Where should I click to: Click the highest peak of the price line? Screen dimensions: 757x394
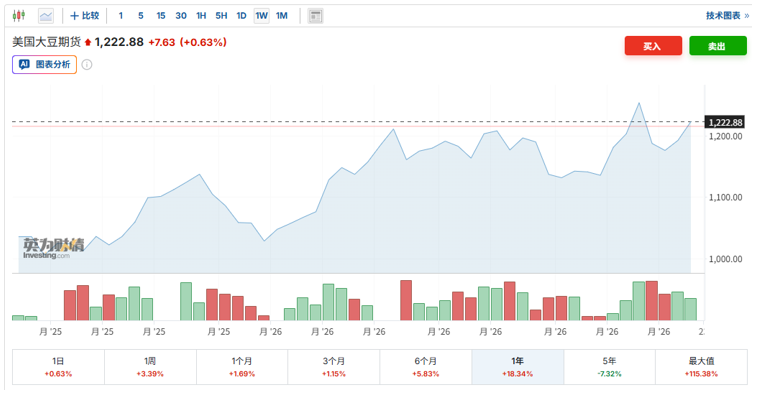639,103
